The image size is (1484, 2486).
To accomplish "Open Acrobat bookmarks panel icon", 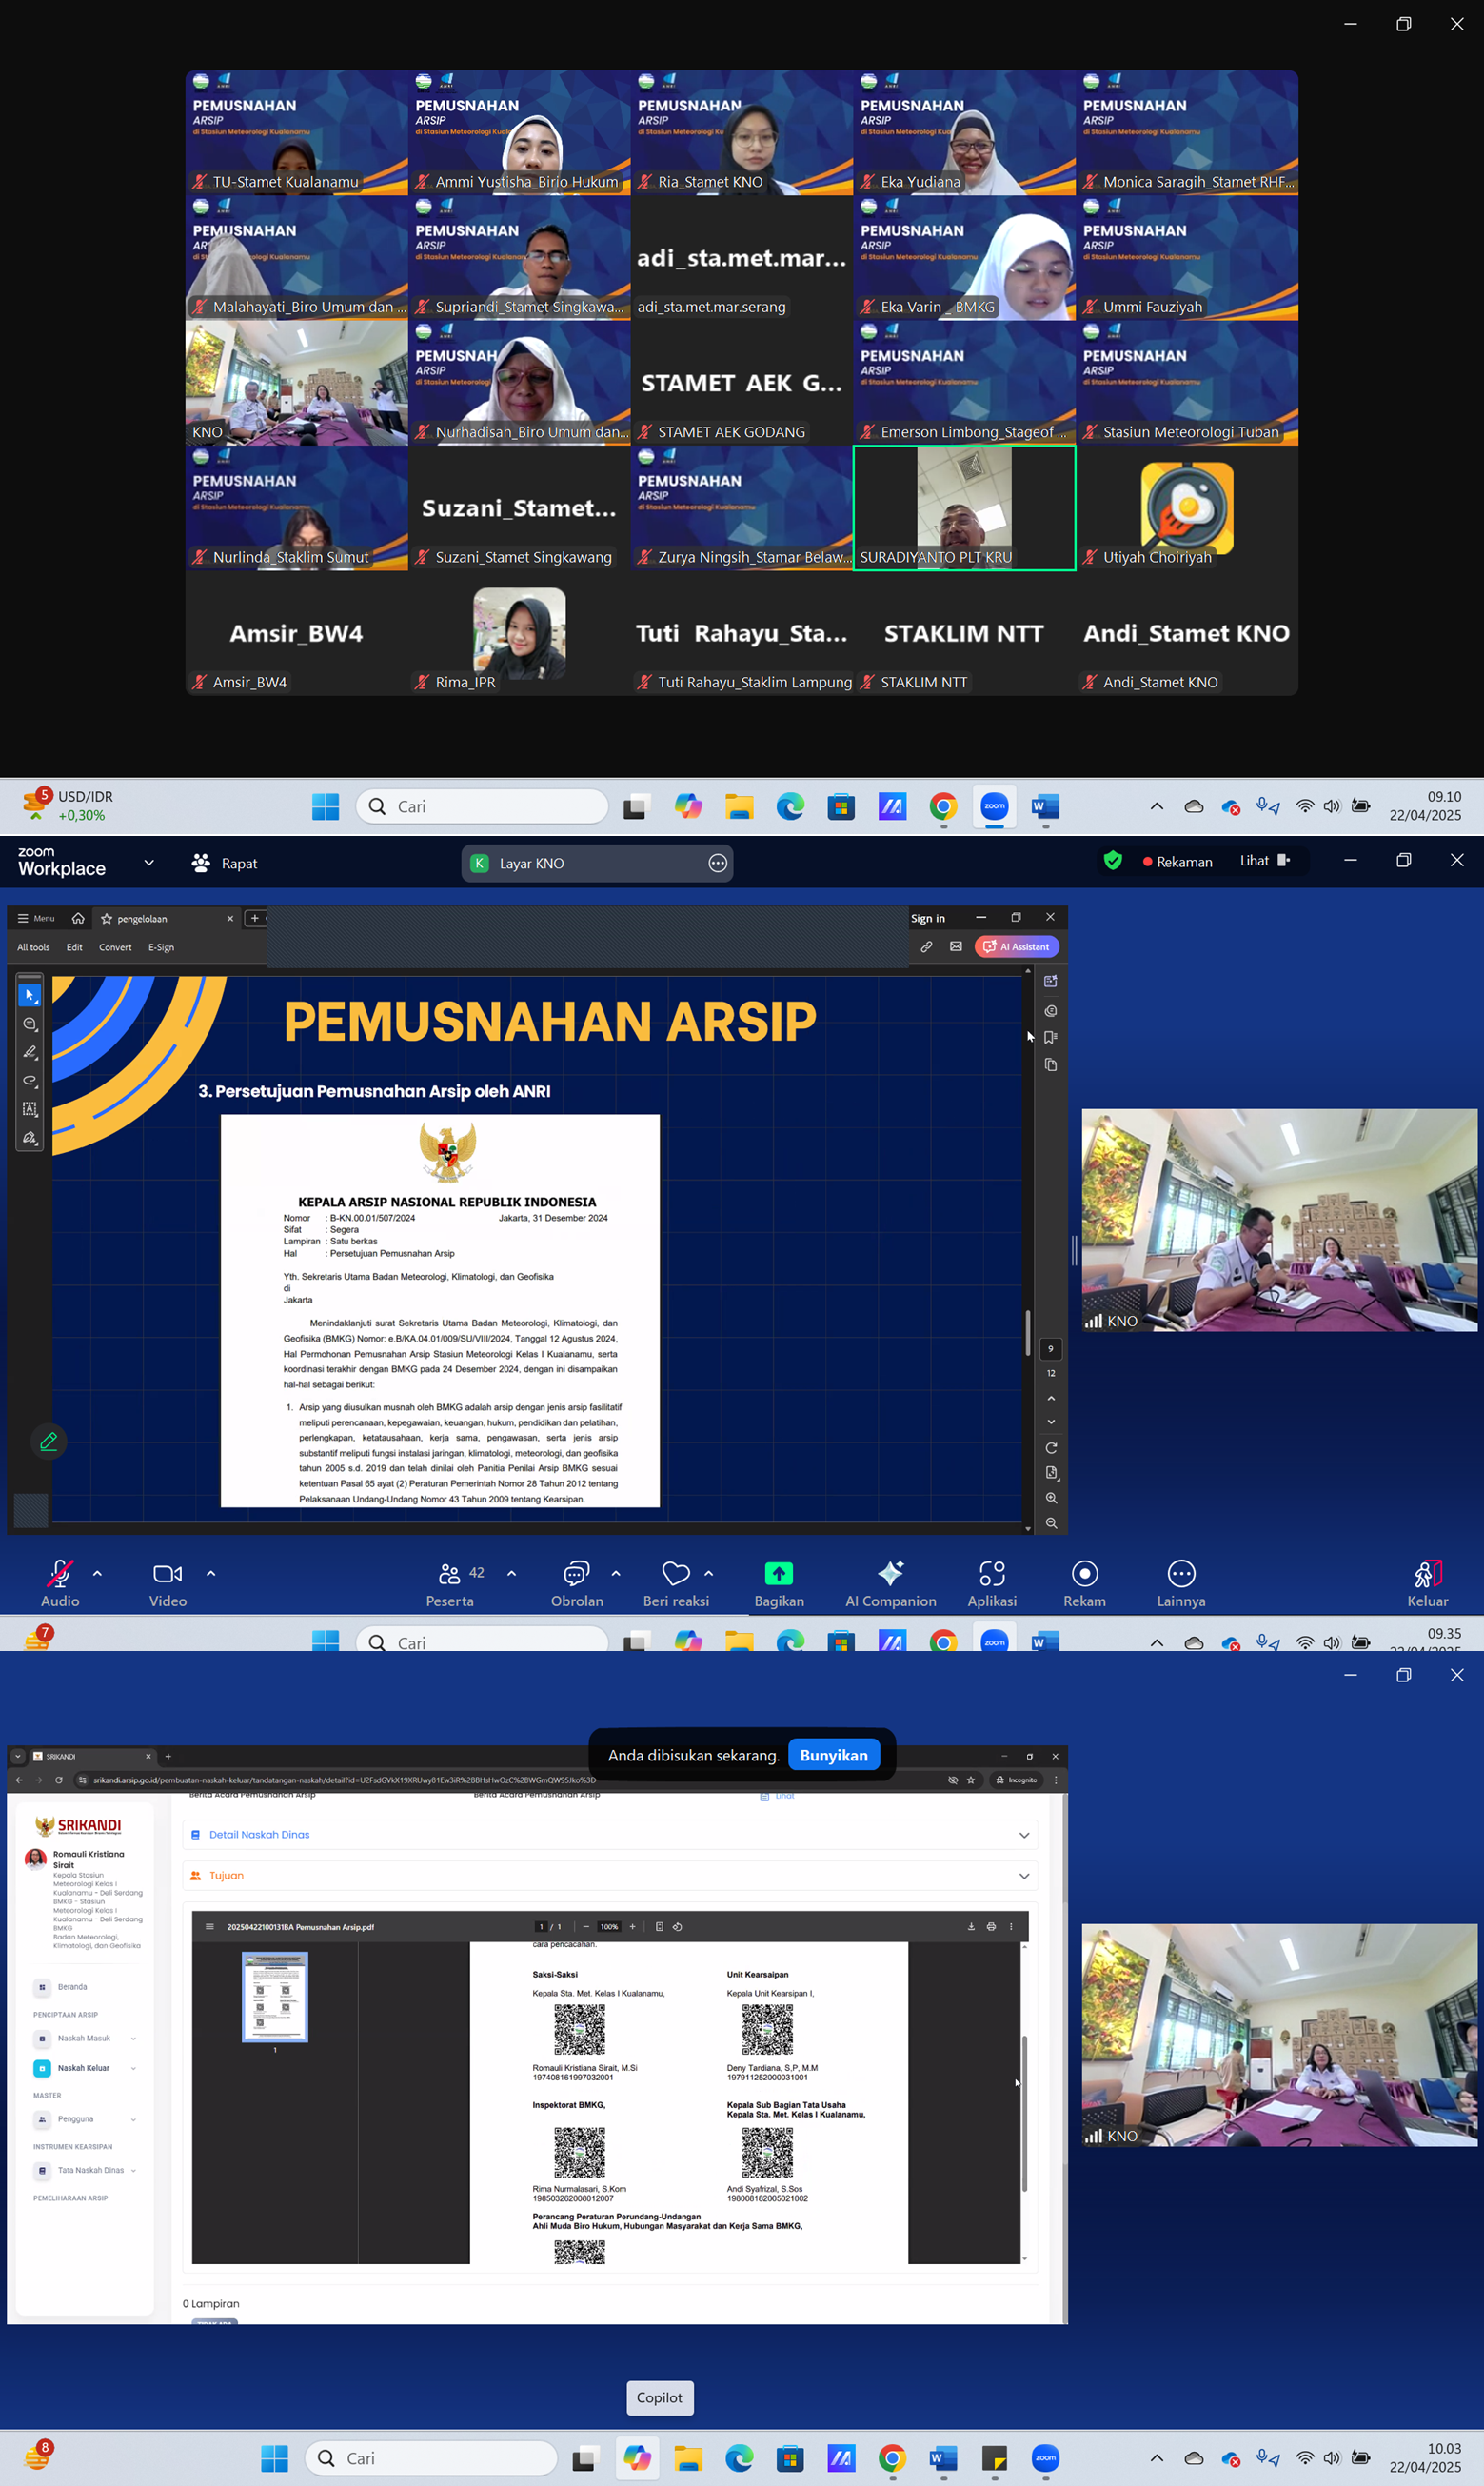I will [x=1051, y=1037].
